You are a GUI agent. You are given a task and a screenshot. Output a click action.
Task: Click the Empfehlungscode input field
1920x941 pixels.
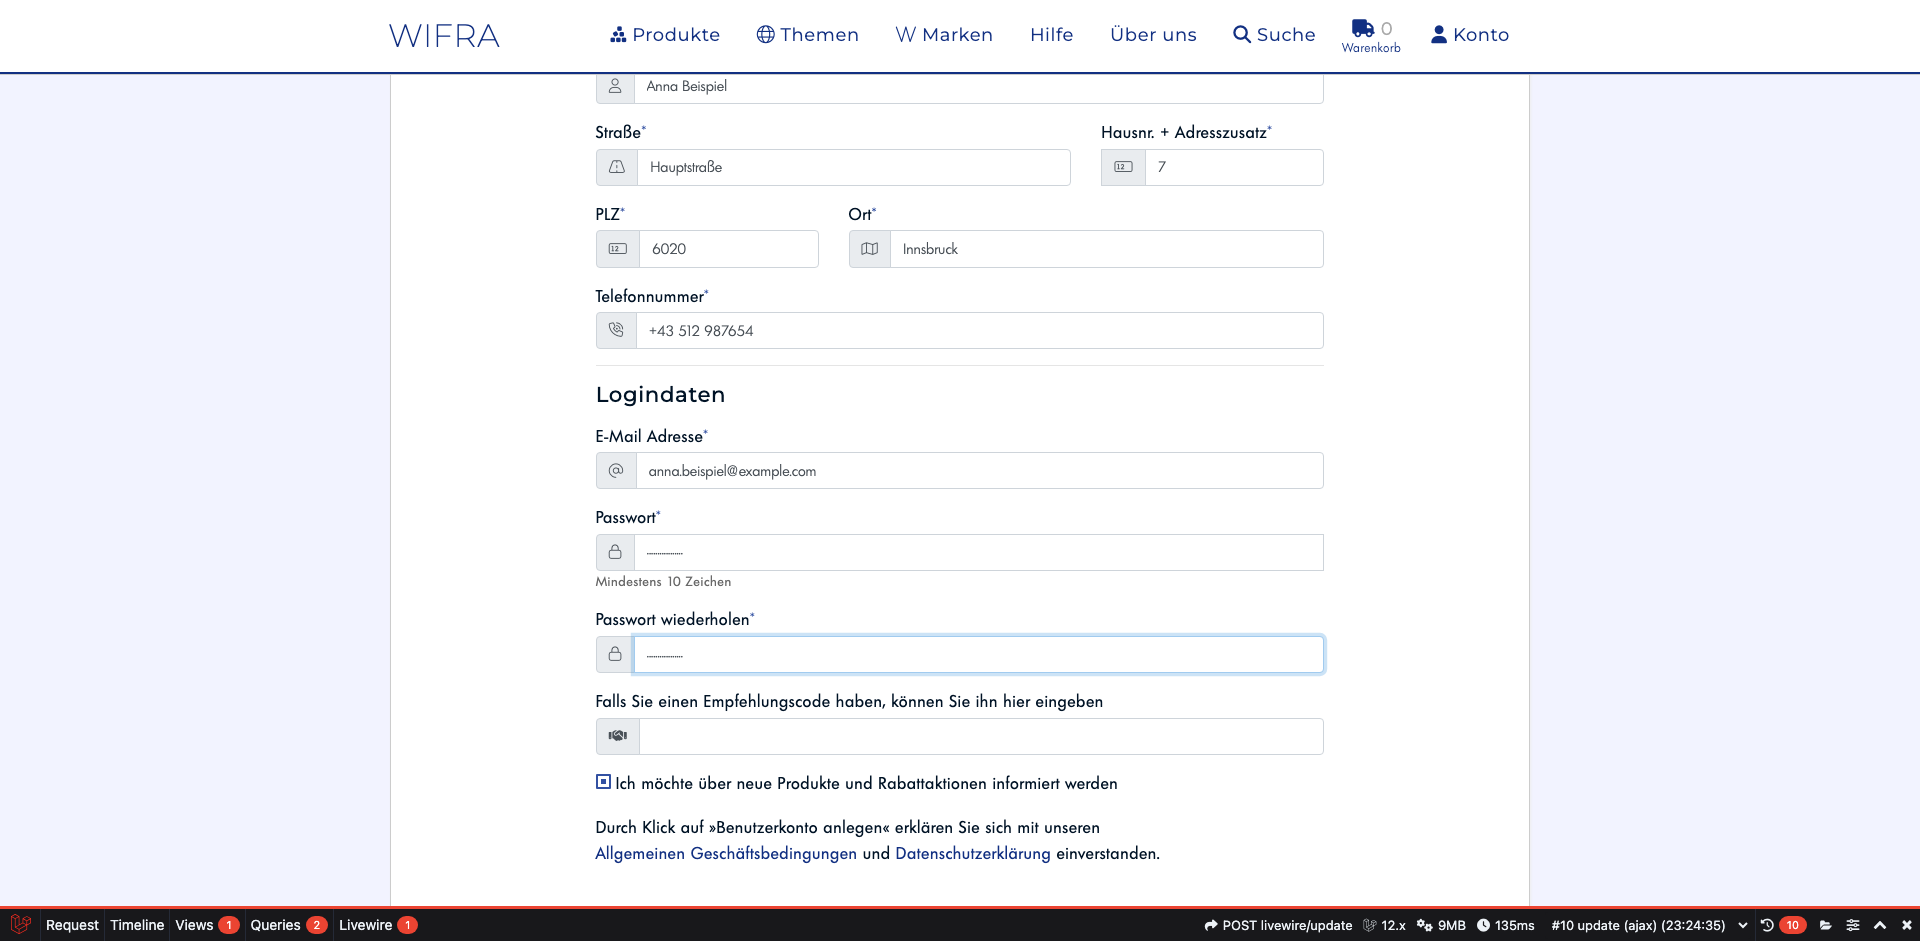[x=980, y=736]
